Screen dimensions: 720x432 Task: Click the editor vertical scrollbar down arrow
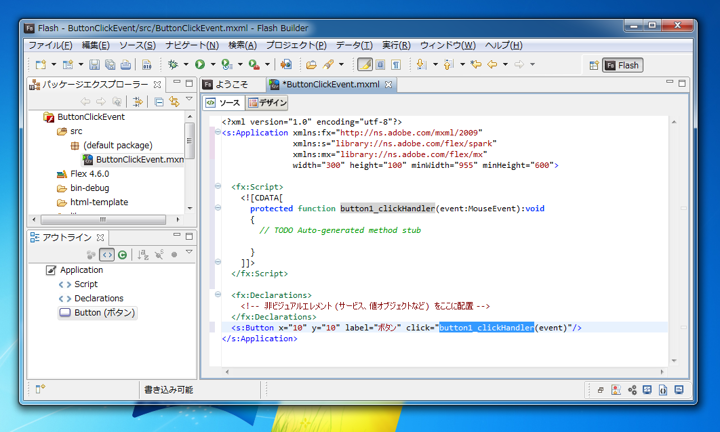click(674, 361)
